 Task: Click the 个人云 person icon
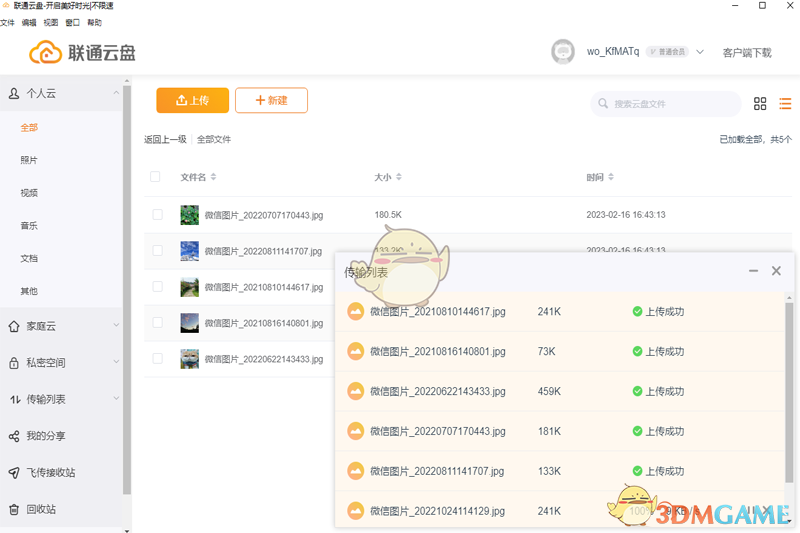(14, 93)
